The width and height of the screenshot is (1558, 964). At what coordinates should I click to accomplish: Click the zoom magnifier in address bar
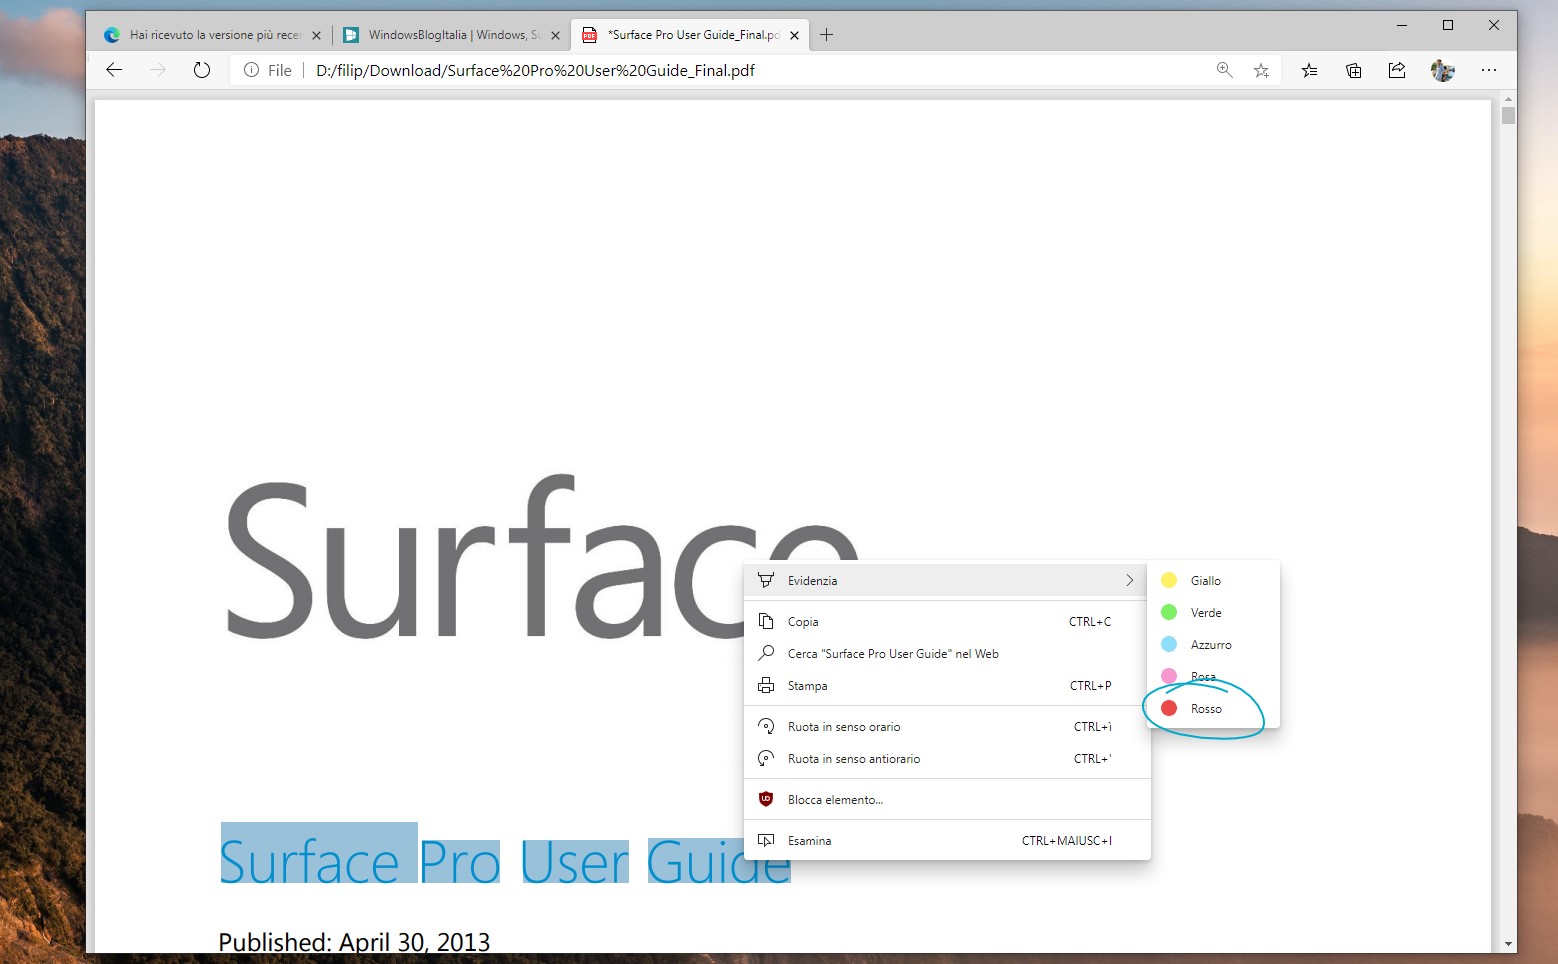coord(1224,70)
